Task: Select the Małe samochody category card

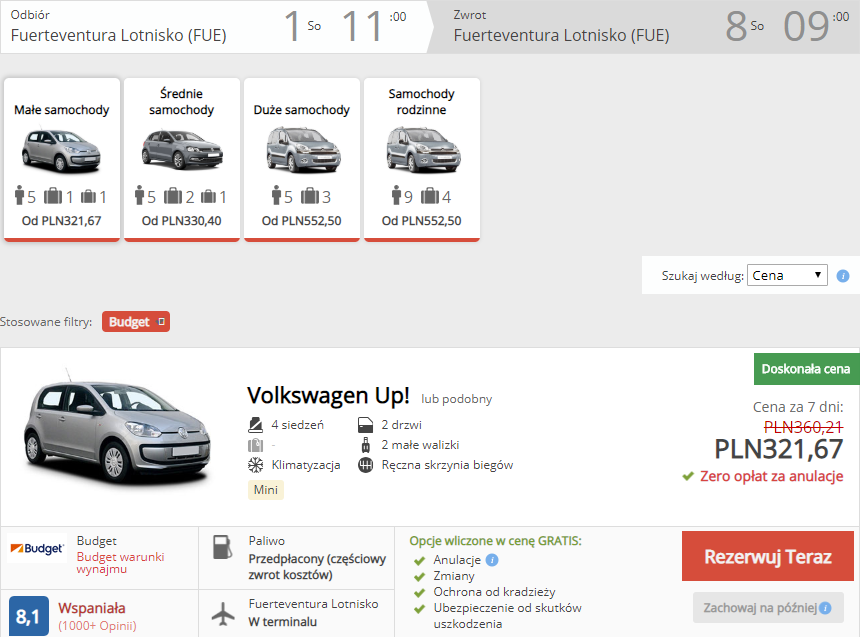Action: (61, 159)
